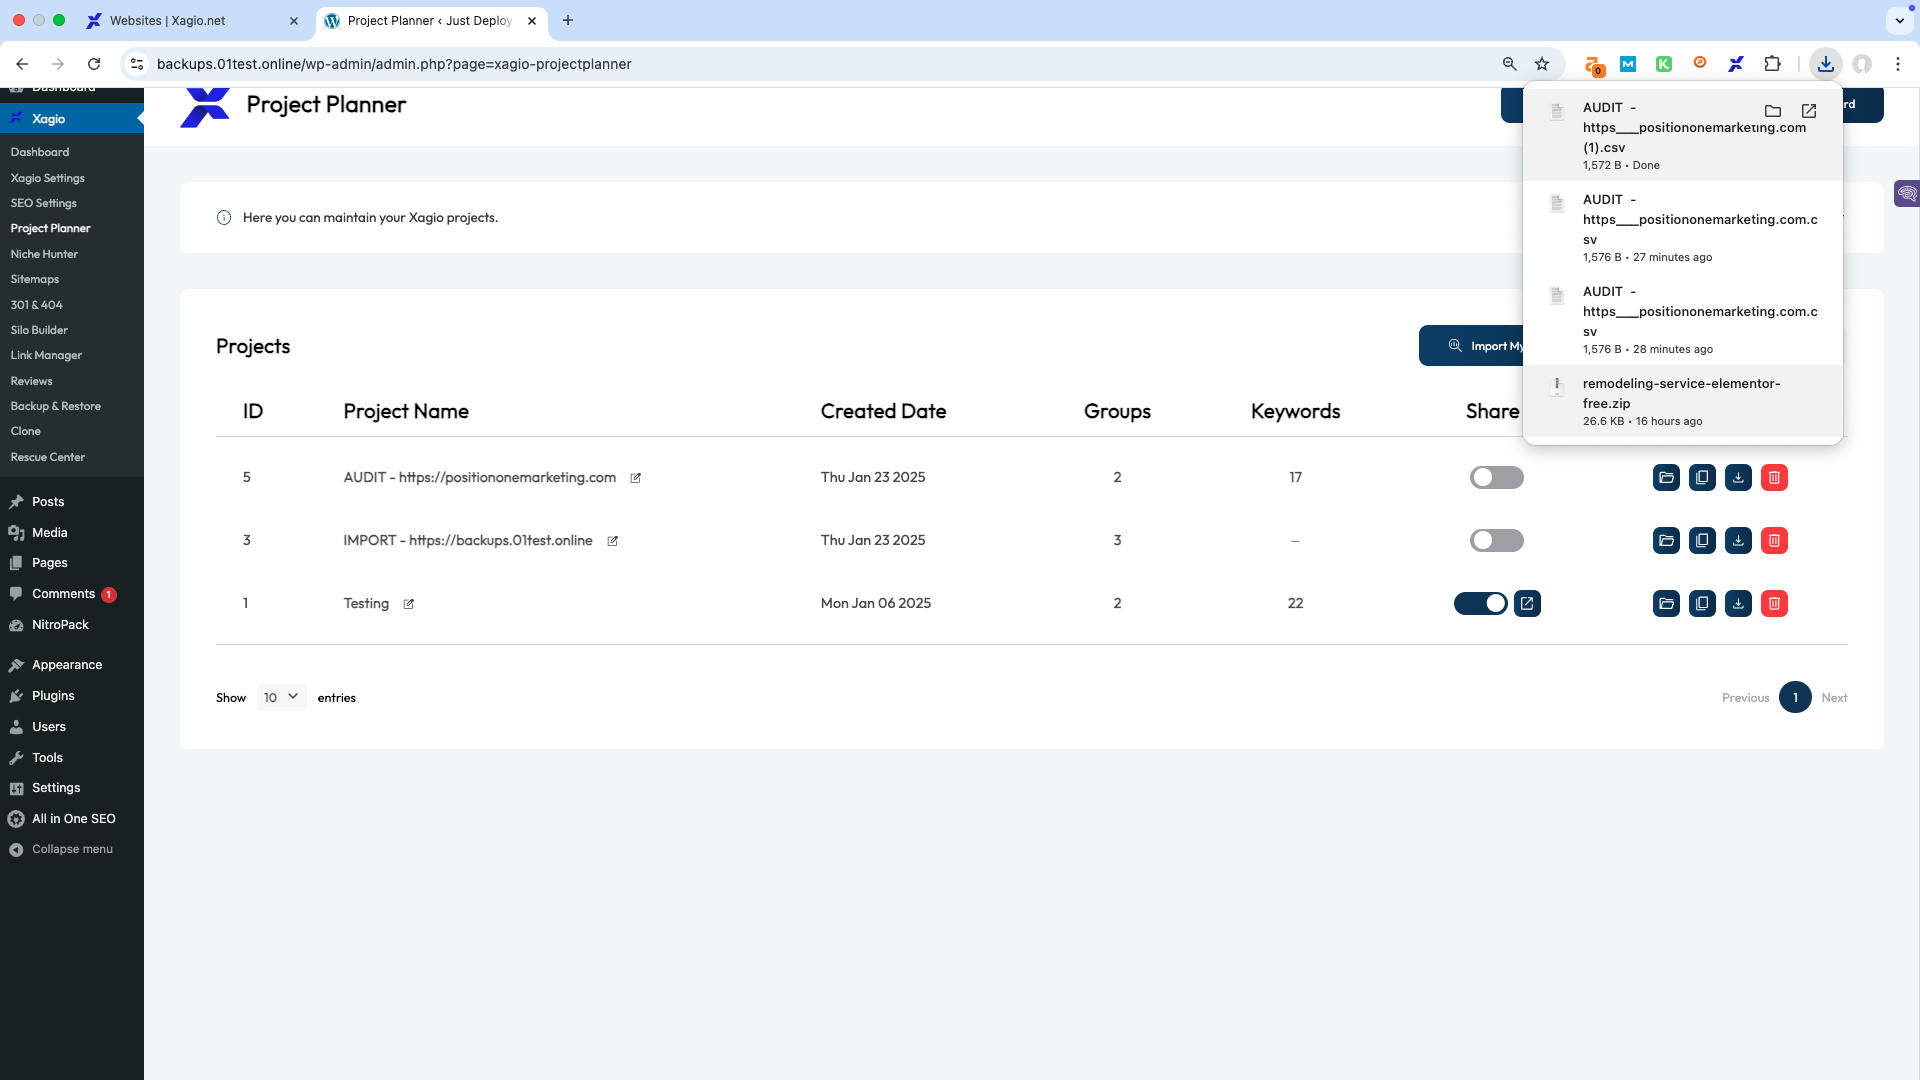Screen dimensions: 1920x1080
Task: Open AUDIT csv downloaded 28 minutes ago
Action: tap(1682, 319)
